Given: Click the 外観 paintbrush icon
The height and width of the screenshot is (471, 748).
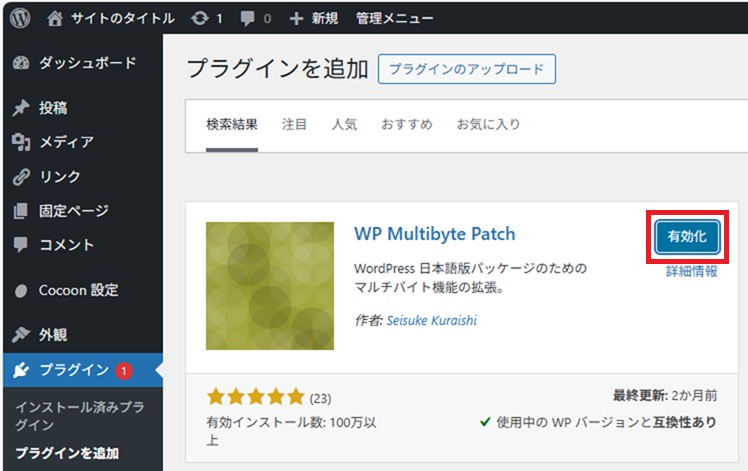Looking at the screenshot, I should [x=21, y=335].
